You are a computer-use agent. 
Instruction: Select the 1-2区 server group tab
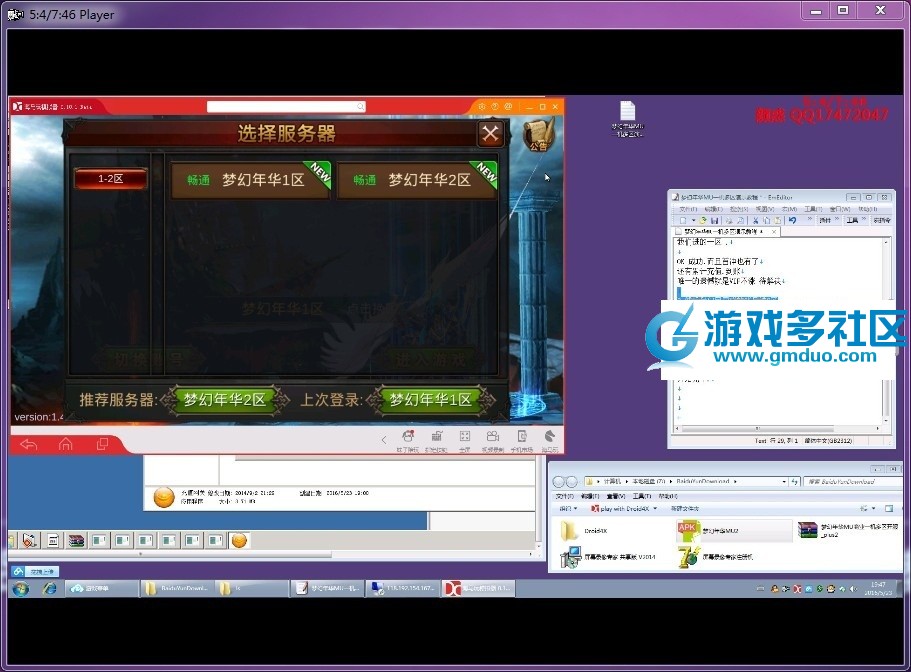click(110, 178)
